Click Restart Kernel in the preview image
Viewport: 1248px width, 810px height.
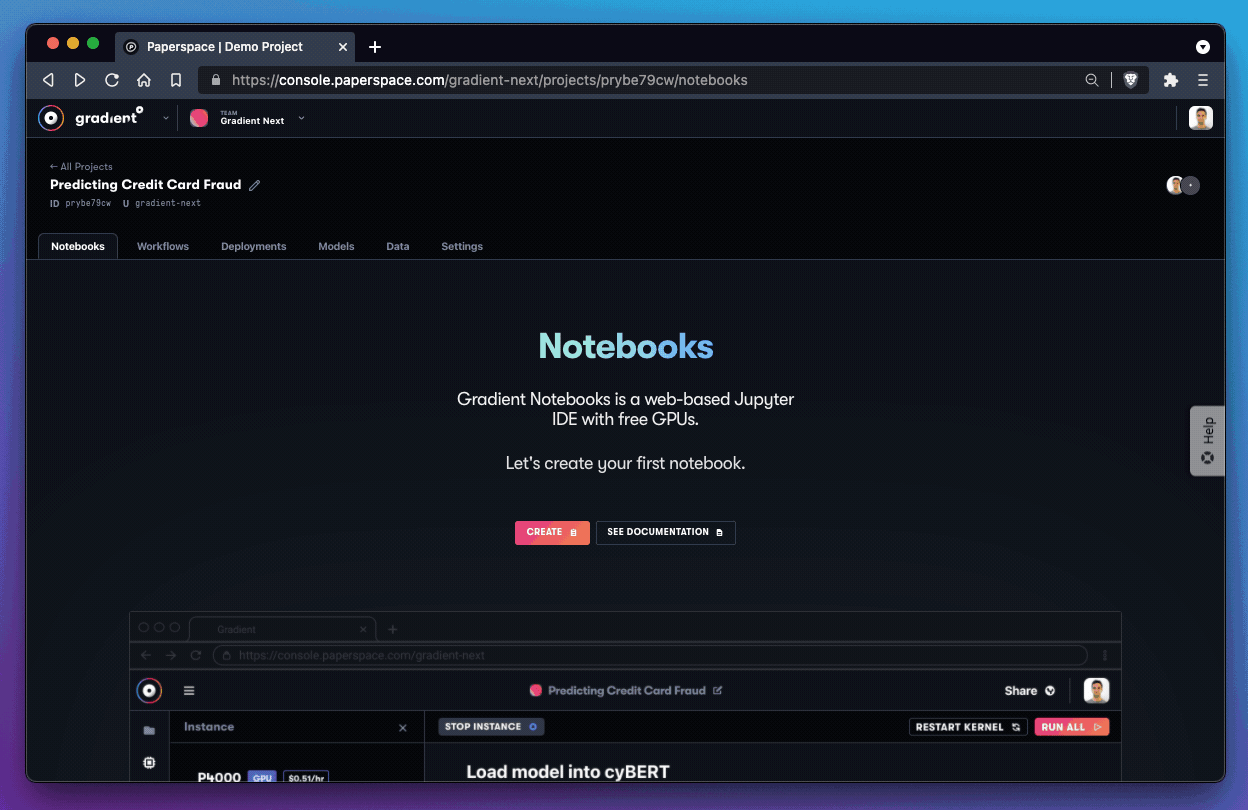(968, 727)
